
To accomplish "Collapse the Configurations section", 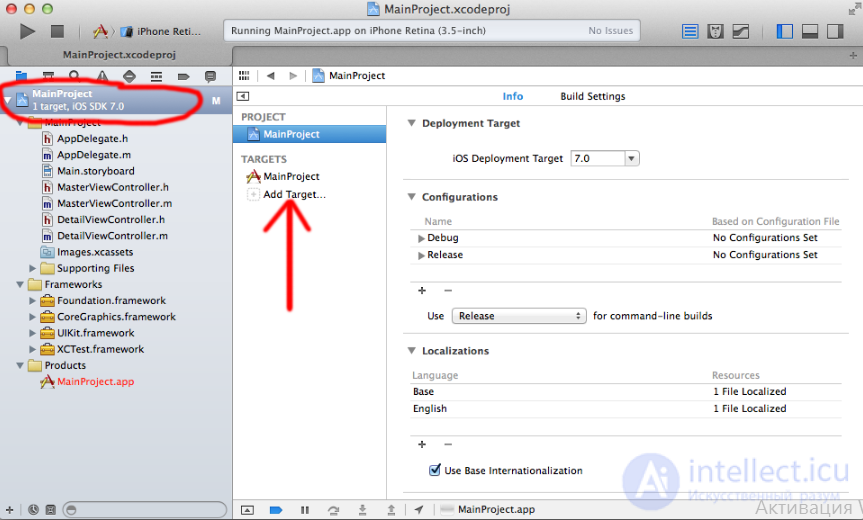I will tap(411, 197).
